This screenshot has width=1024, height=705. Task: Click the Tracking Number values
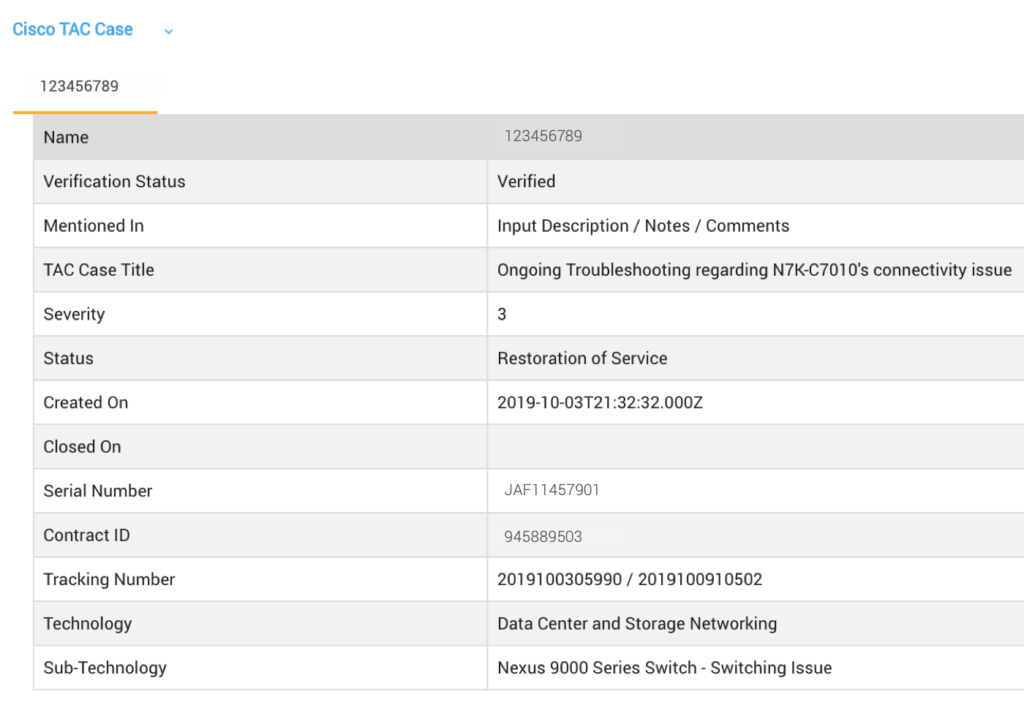point(629,579)
